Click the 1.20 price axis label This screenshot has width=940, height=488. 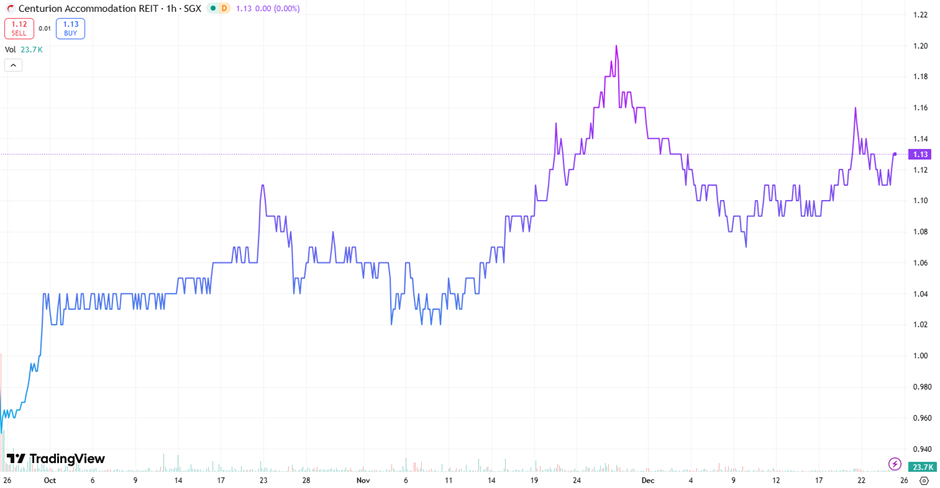pos(920,46)
